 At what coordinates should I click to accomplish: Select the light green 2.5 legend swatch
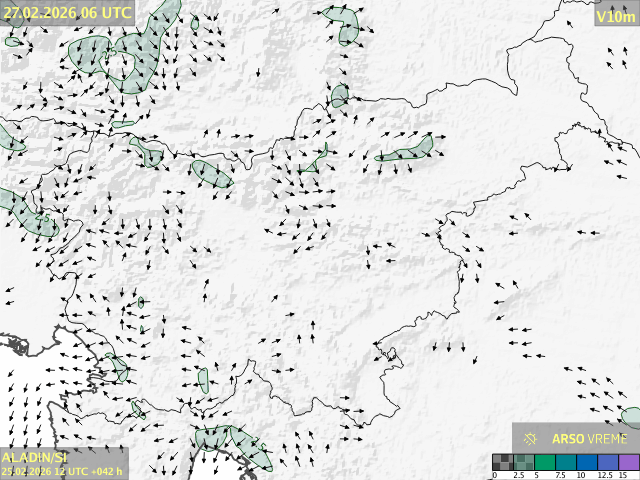coord(522,462)
